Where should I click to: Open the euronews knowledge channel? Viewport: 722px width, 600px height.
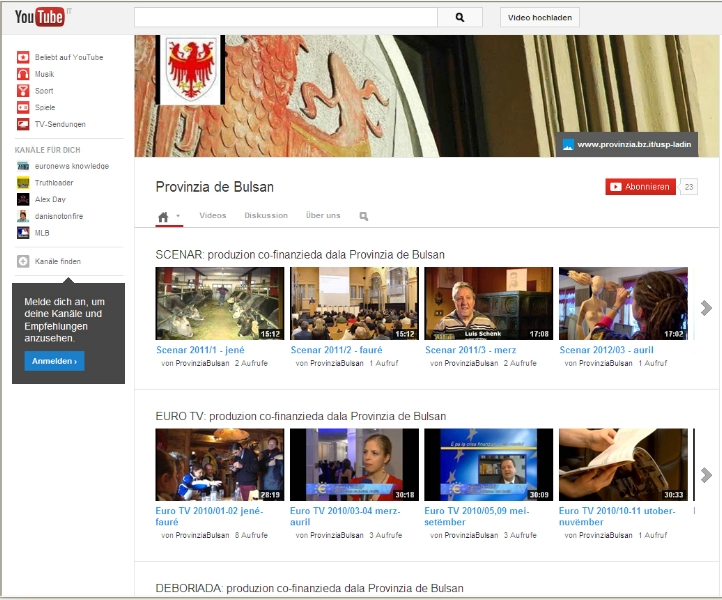click(x=70, y=166)
